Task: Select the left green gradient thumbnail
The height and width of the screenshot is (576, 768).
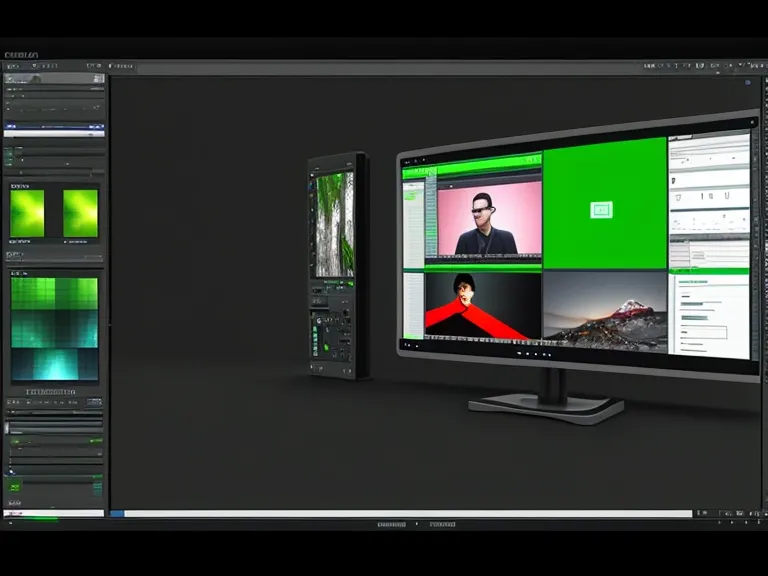Action: point(27,214)
